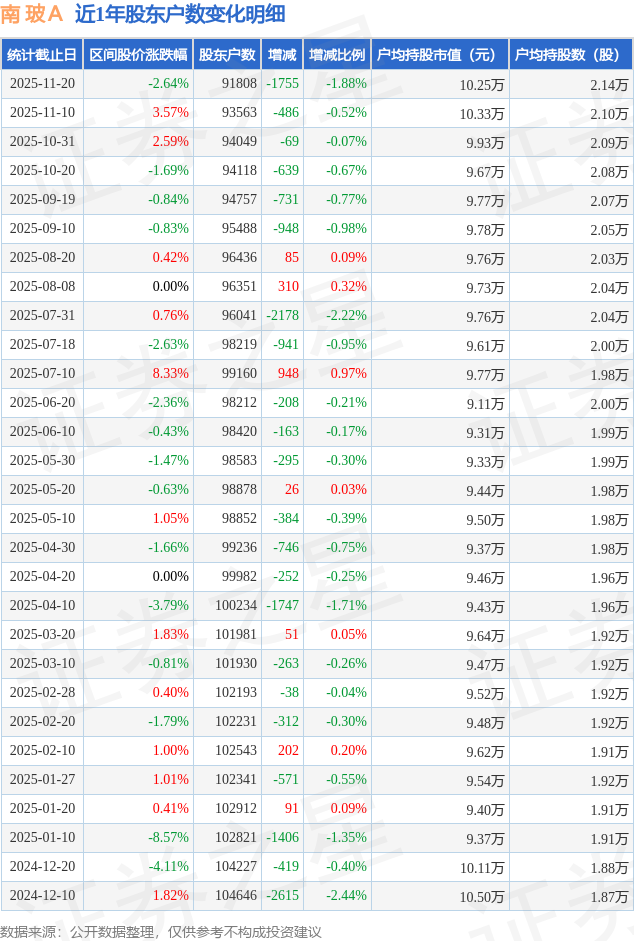Screen dimensions: 634x941
Task: Click the 近1年股东户数变化明细 title text
Action: (x=180, y=14)
